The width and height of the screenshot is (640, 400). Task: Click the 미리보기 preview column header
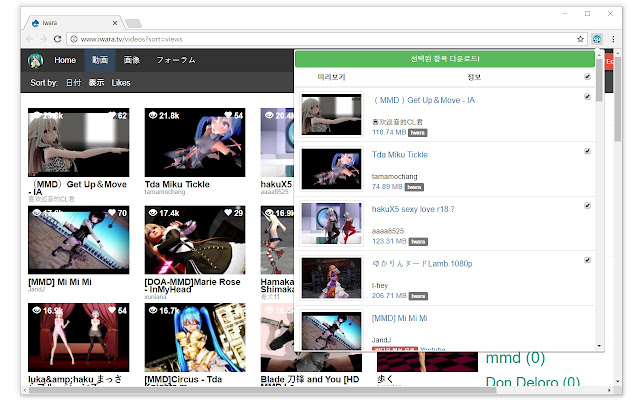331,77
